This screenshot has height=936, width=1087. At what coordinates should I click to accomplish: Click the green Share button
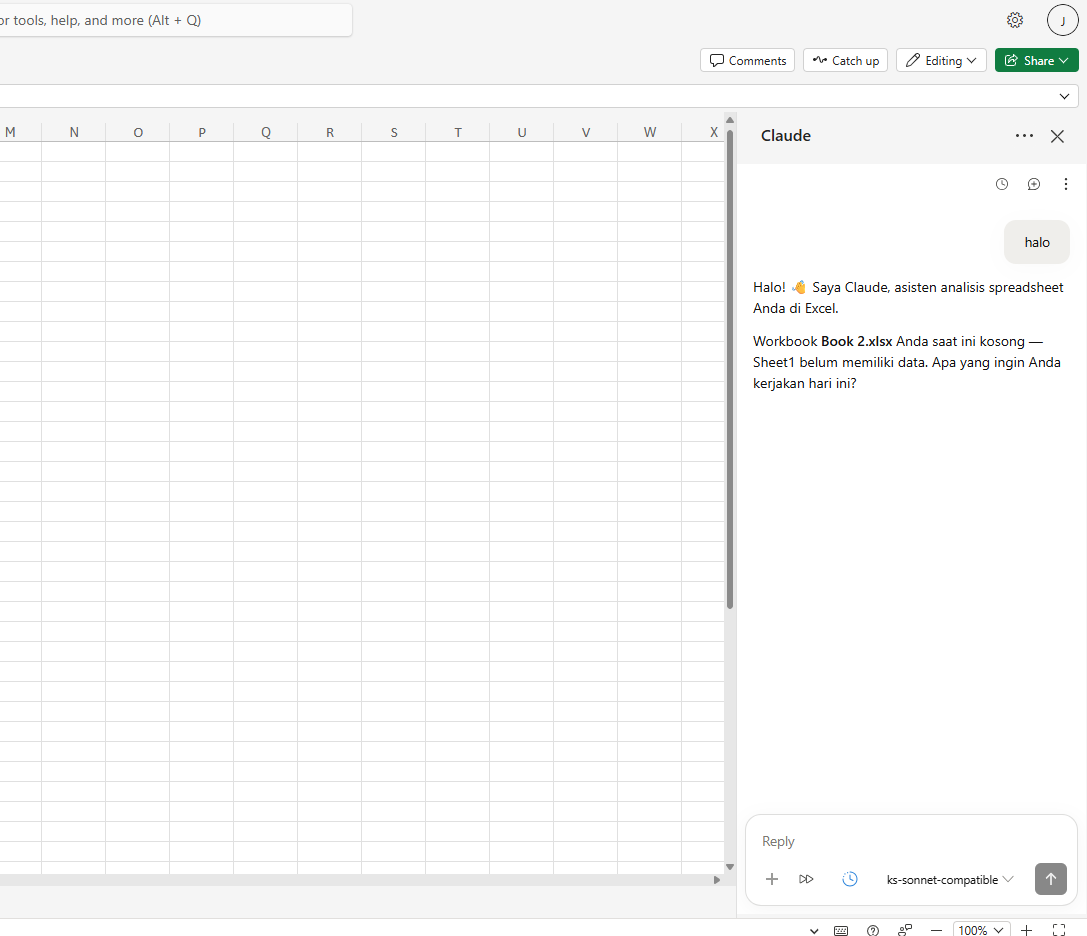coord(1036,60)
